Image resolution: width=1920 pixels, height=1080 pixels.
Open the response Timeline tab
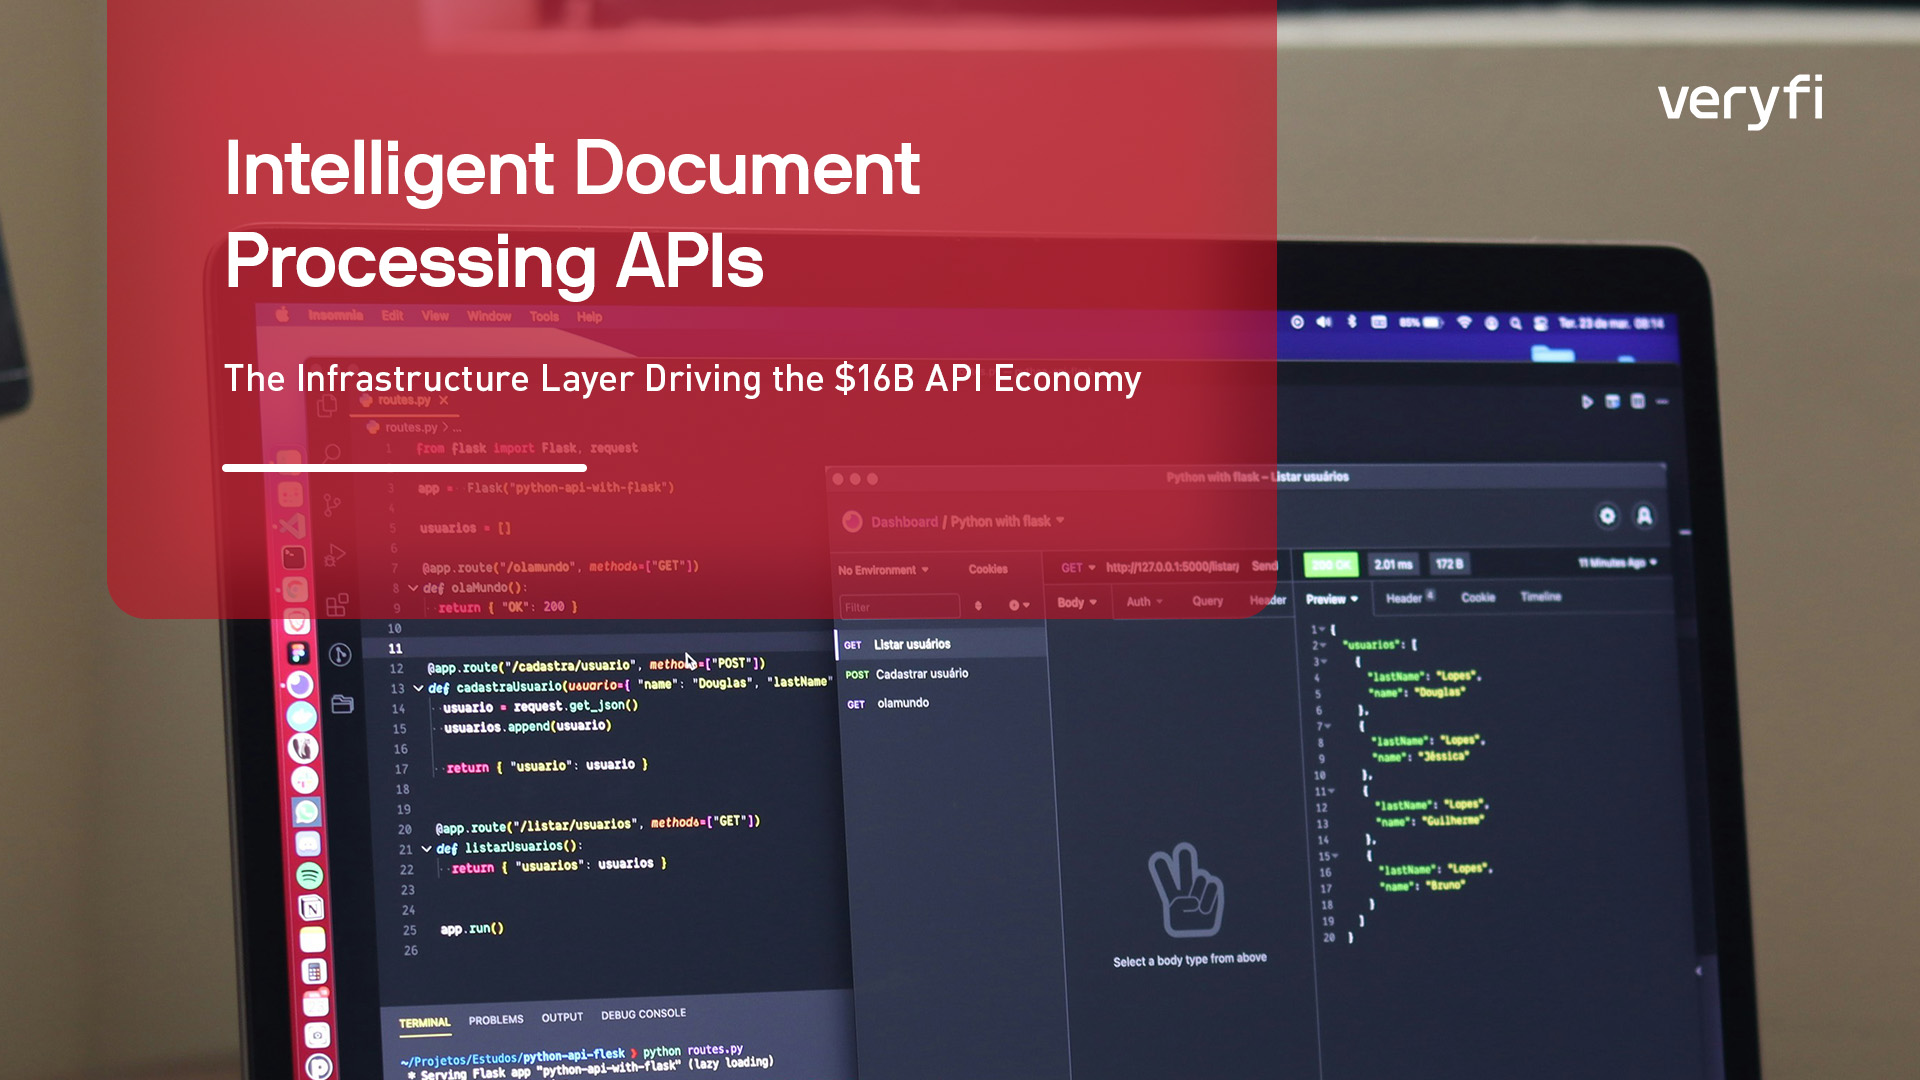[x=1540, y=597]
